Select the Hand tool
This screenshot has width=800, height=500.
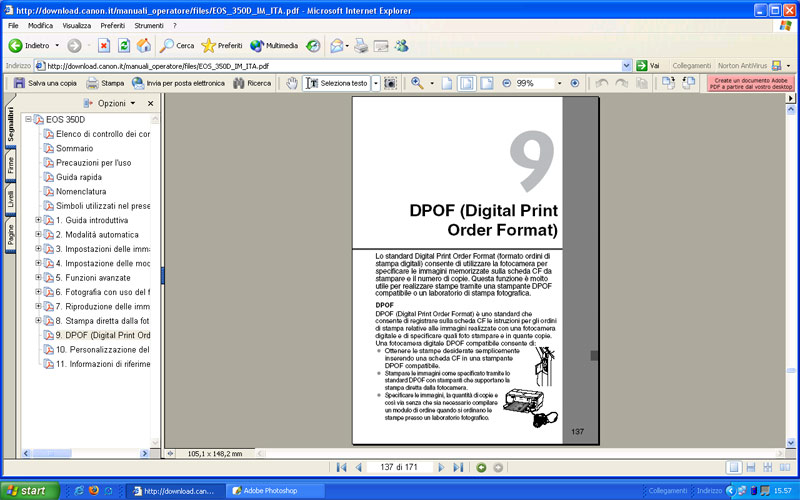(x=291, y=83)
